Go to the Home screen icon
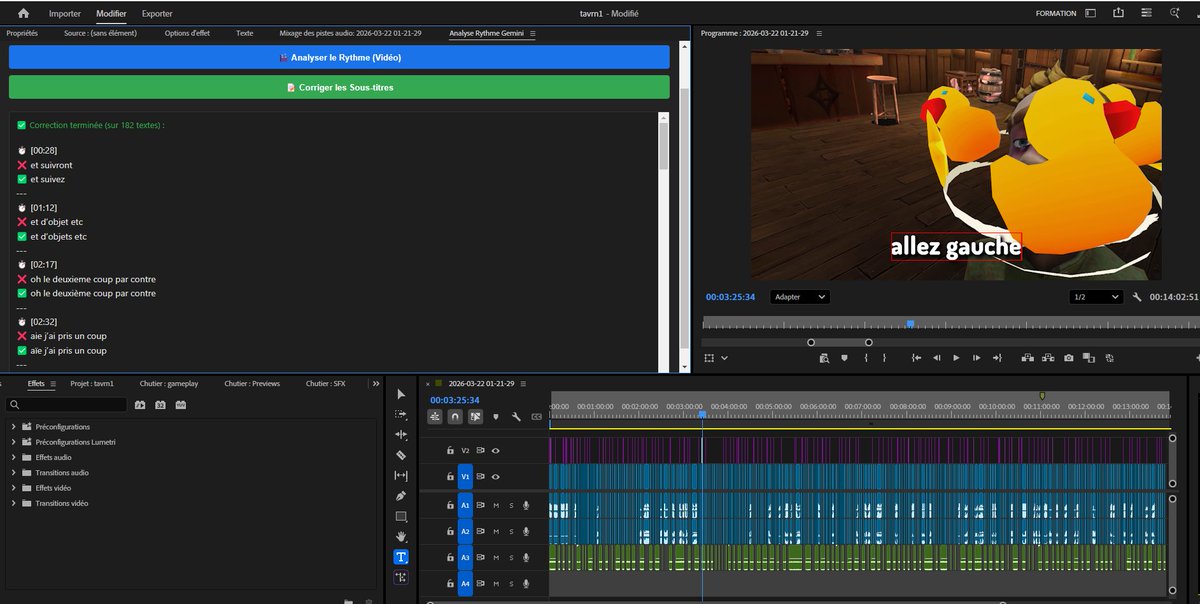The width and height of the screenshot is (1200, 604). point(23,14)
